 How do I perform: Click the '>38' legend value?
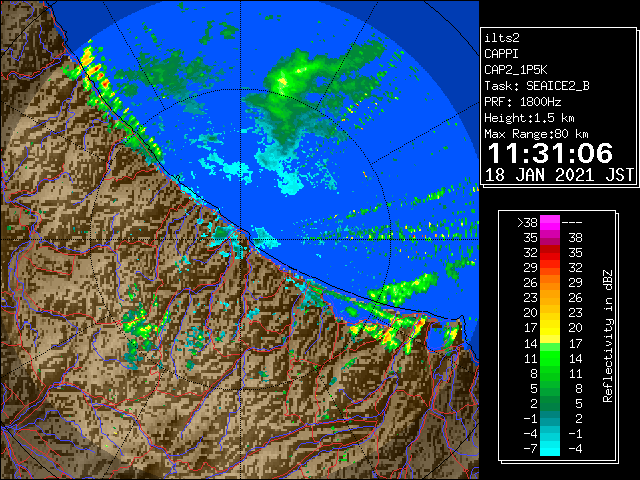click(527, 223)
